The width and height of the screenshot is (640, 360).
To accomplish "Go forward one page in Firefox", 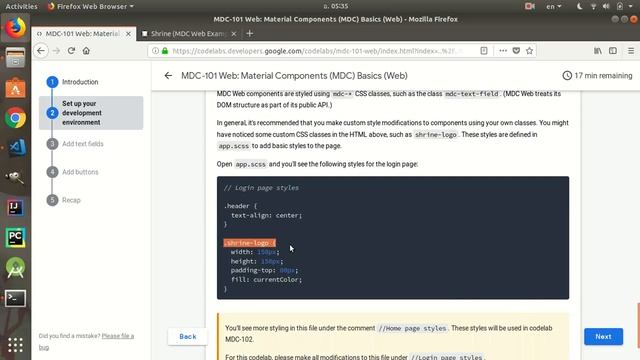I will point(56,51).
